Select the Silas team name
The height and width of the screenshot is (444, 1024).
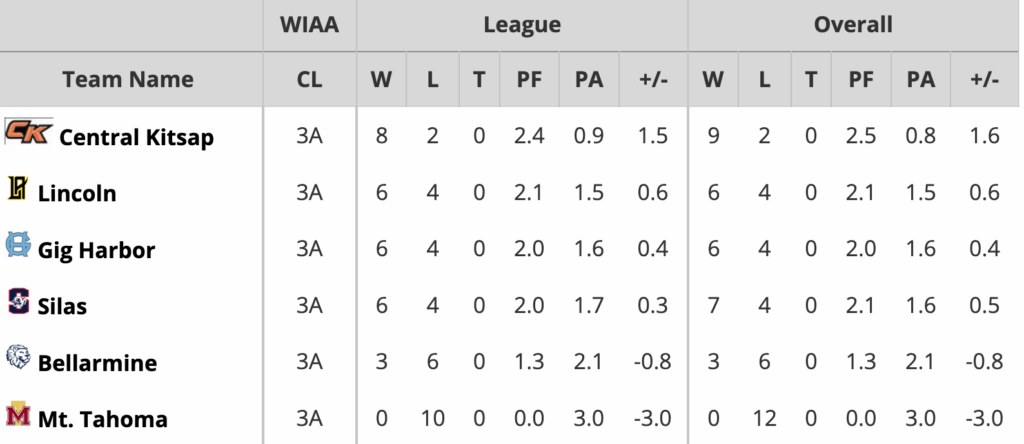[62, 306]
